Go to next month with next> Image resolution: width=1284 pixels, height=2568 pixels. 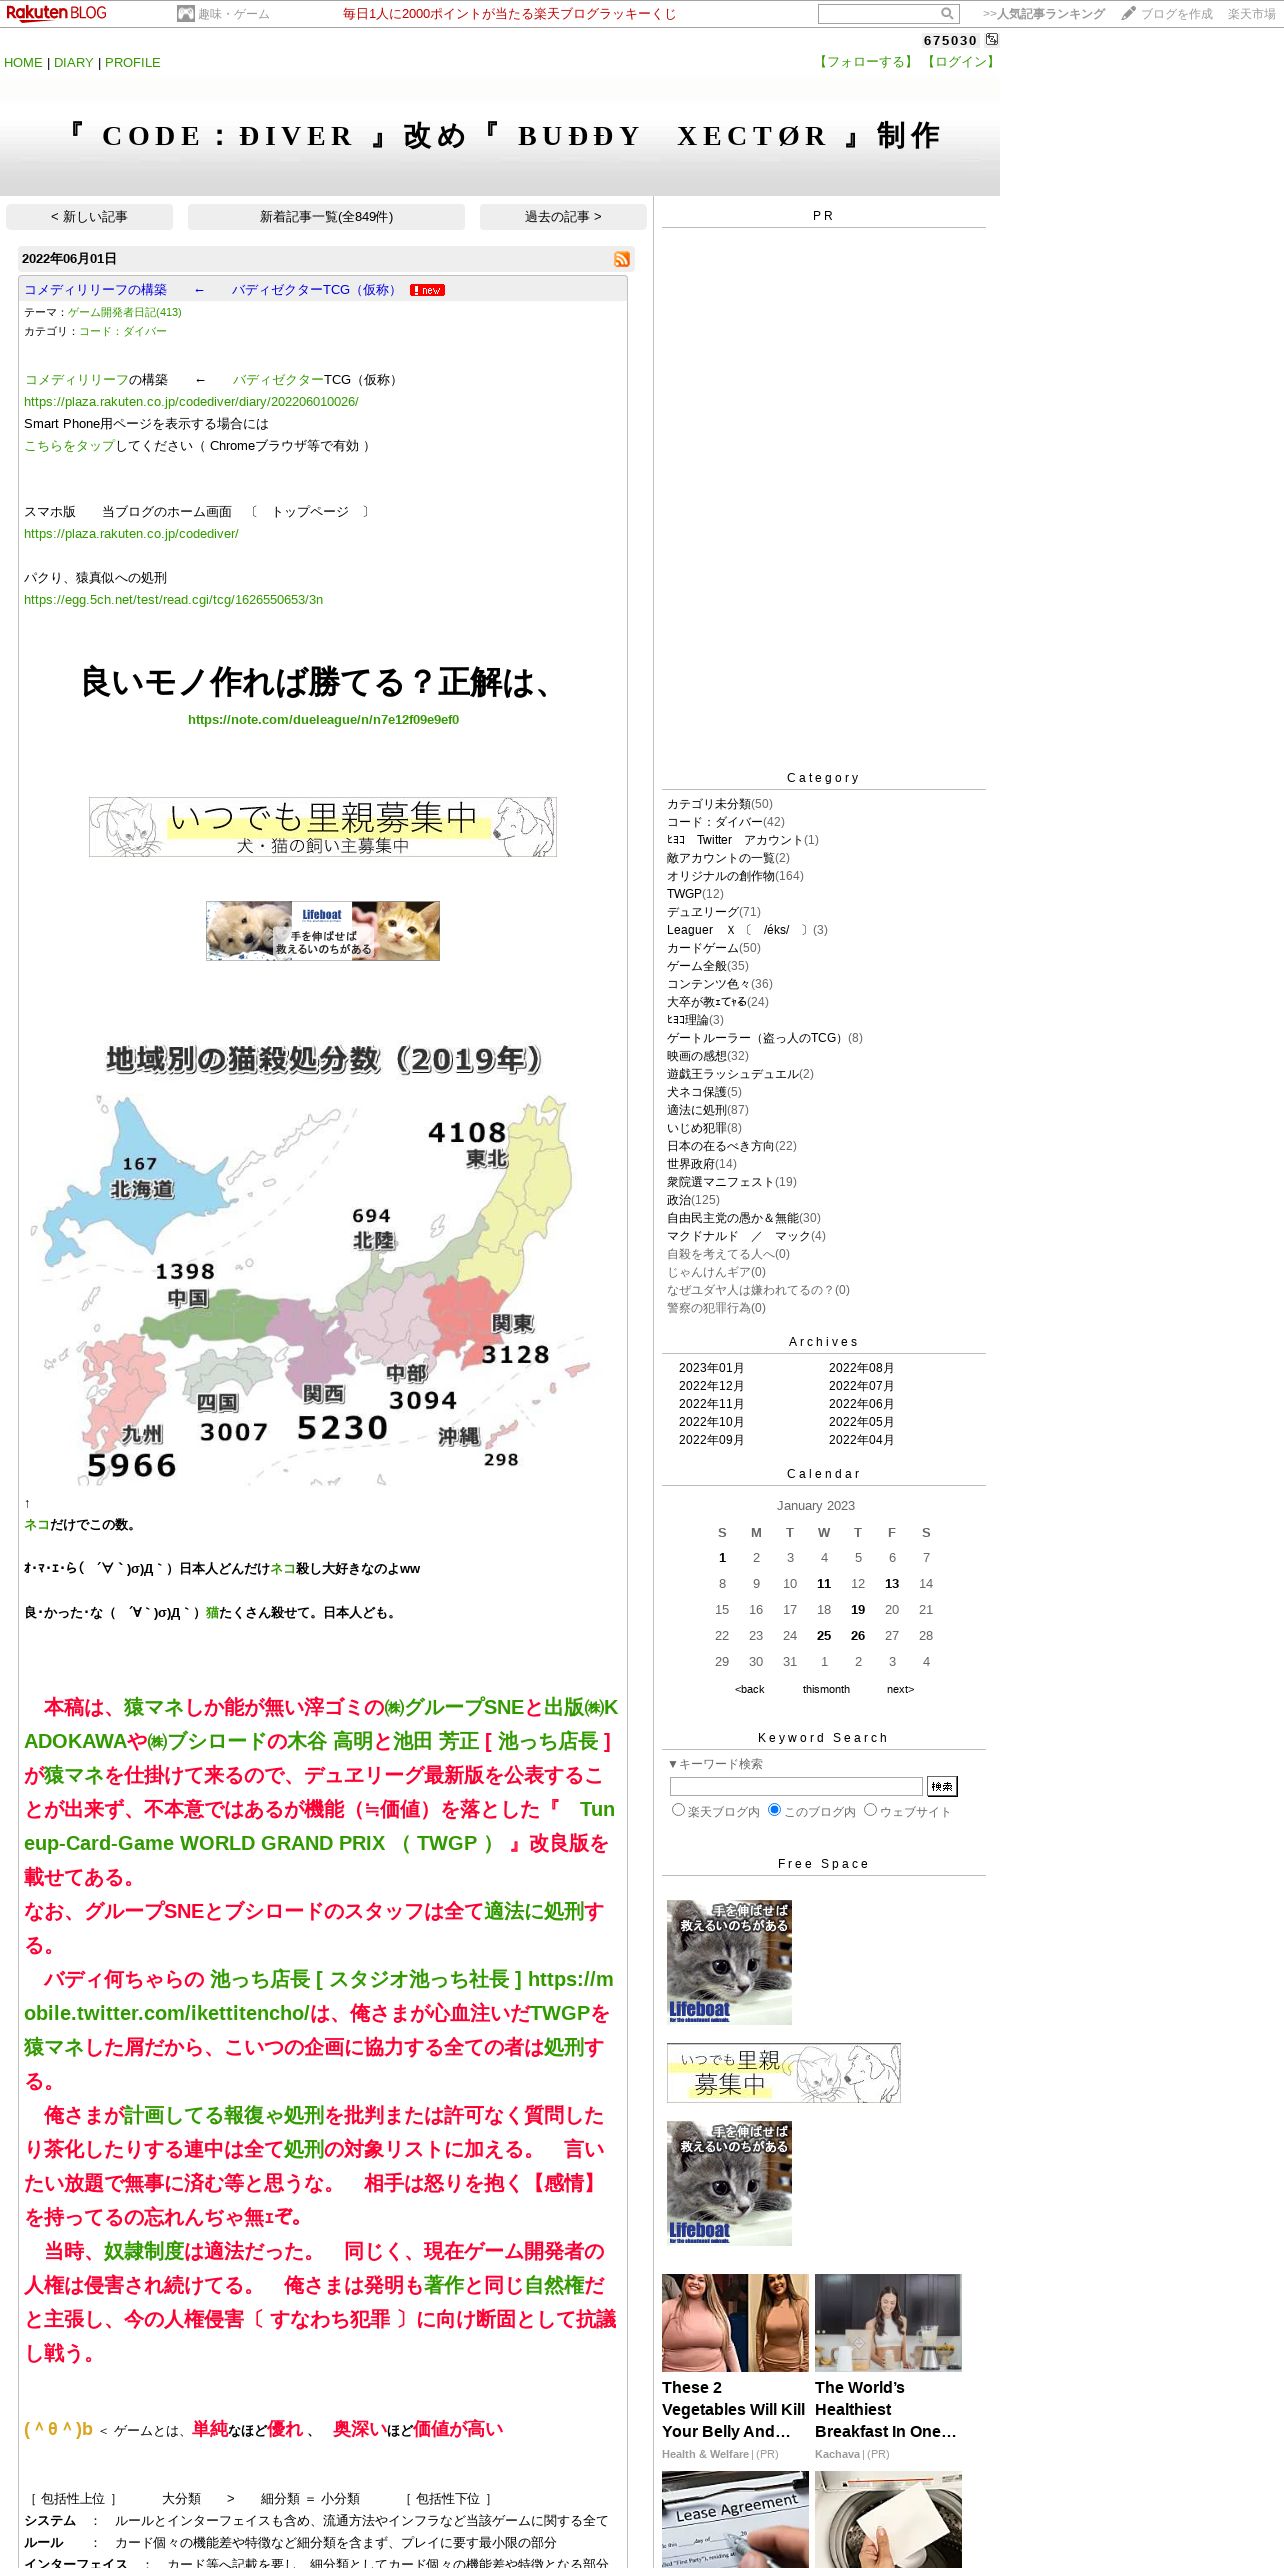(900, 1689)
